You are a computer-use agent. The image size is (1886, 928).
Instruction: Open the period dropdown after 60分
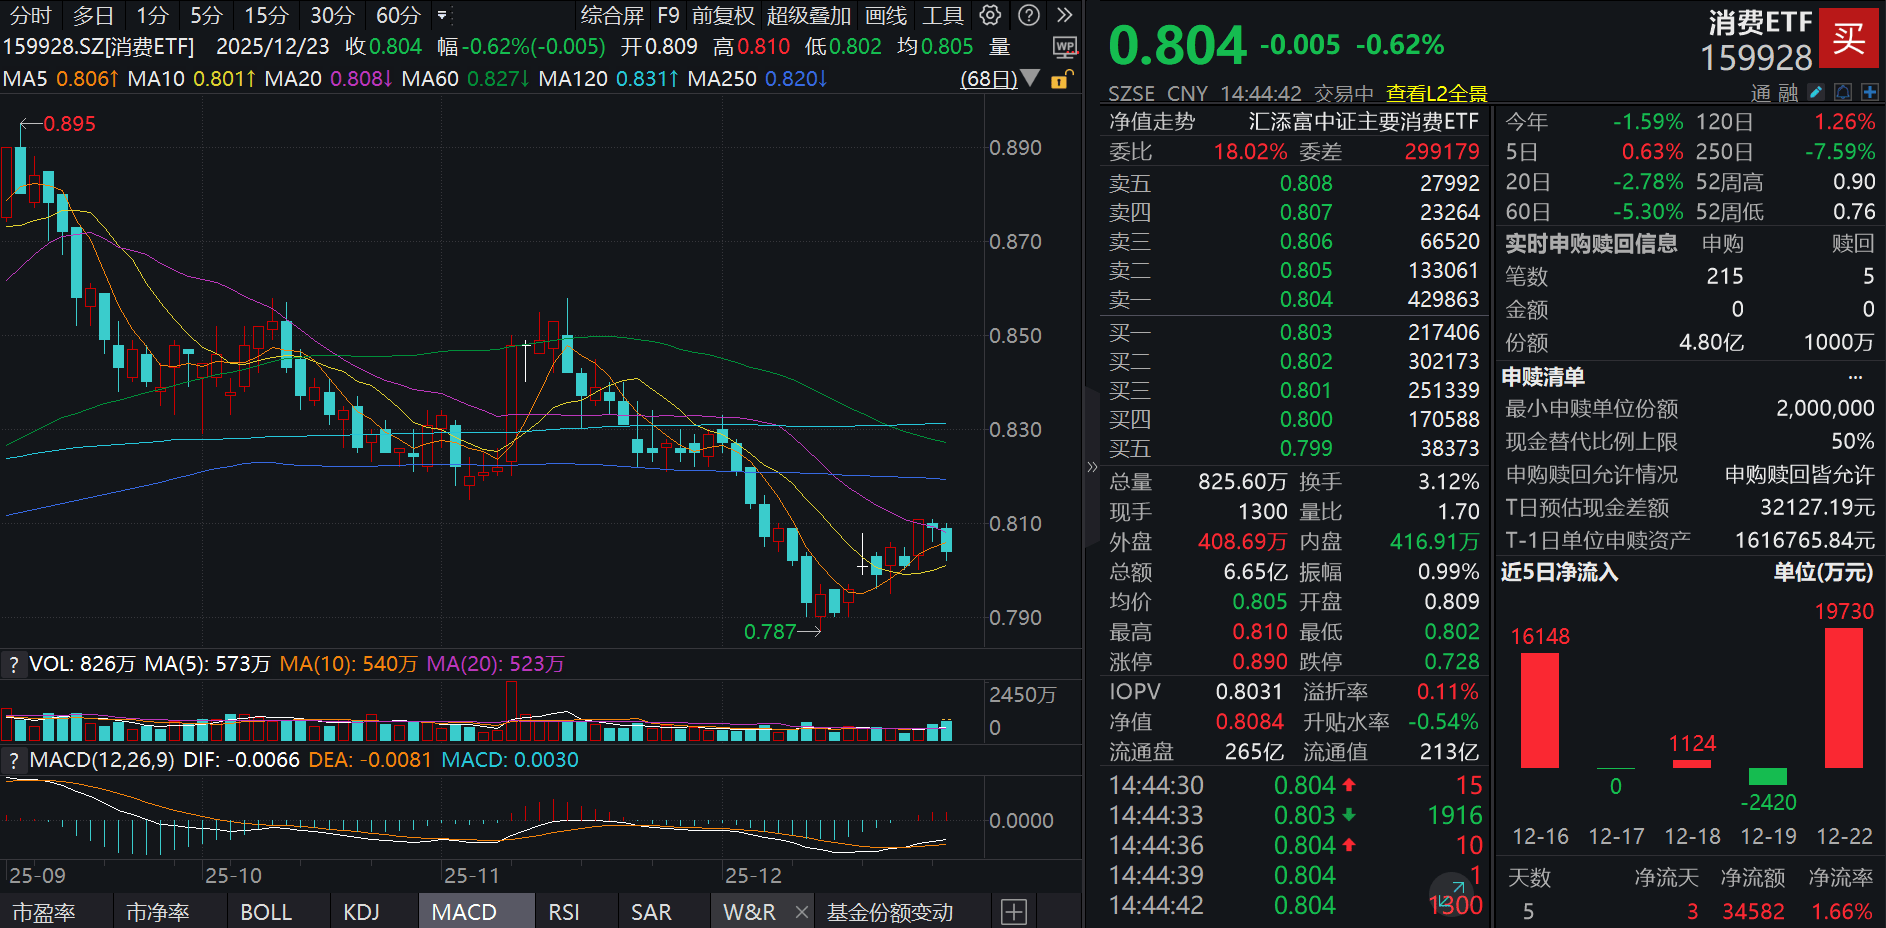pos(442,15)
